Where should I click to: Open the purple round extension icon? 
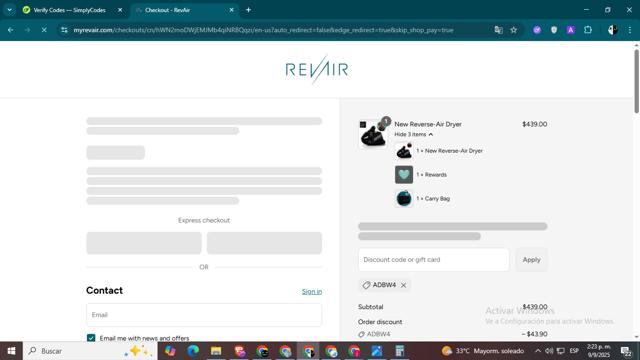click(537, 30)
